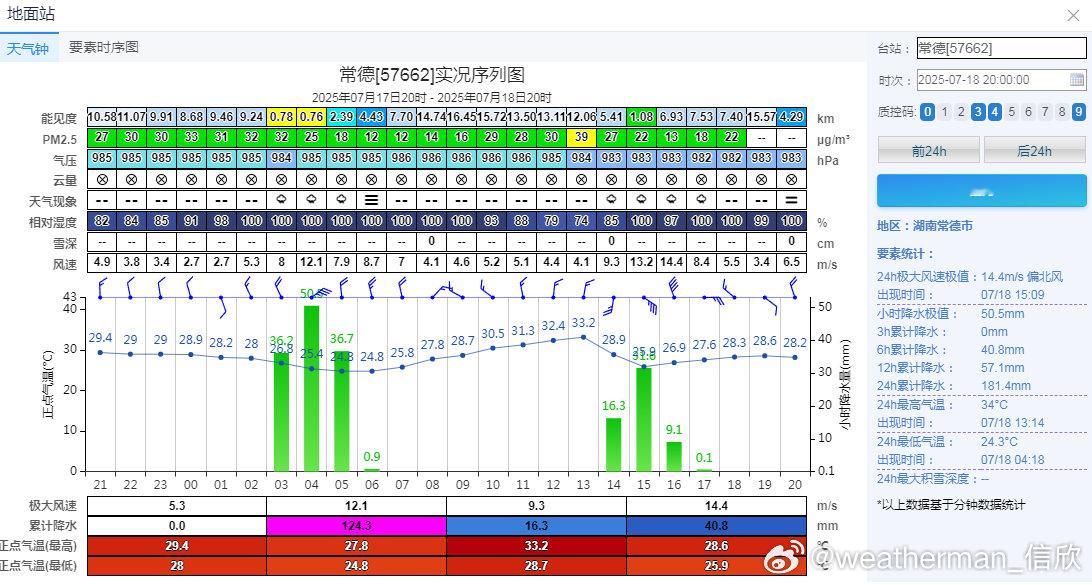Click the 累计降水 summary cell showing 0.0
Screen dimensions: 1092x585
[x=177, y=526]
